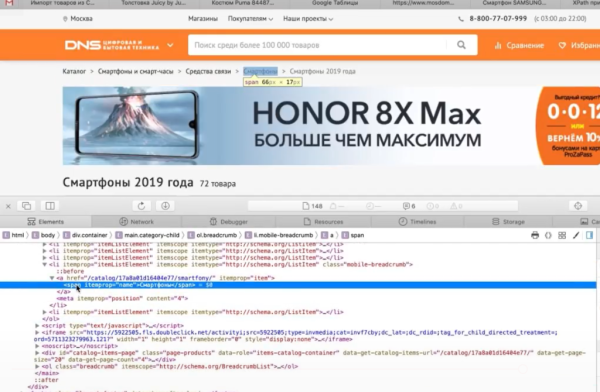Open the Network tab
This screenshot has width=600, height=392.
pos(137,222)
